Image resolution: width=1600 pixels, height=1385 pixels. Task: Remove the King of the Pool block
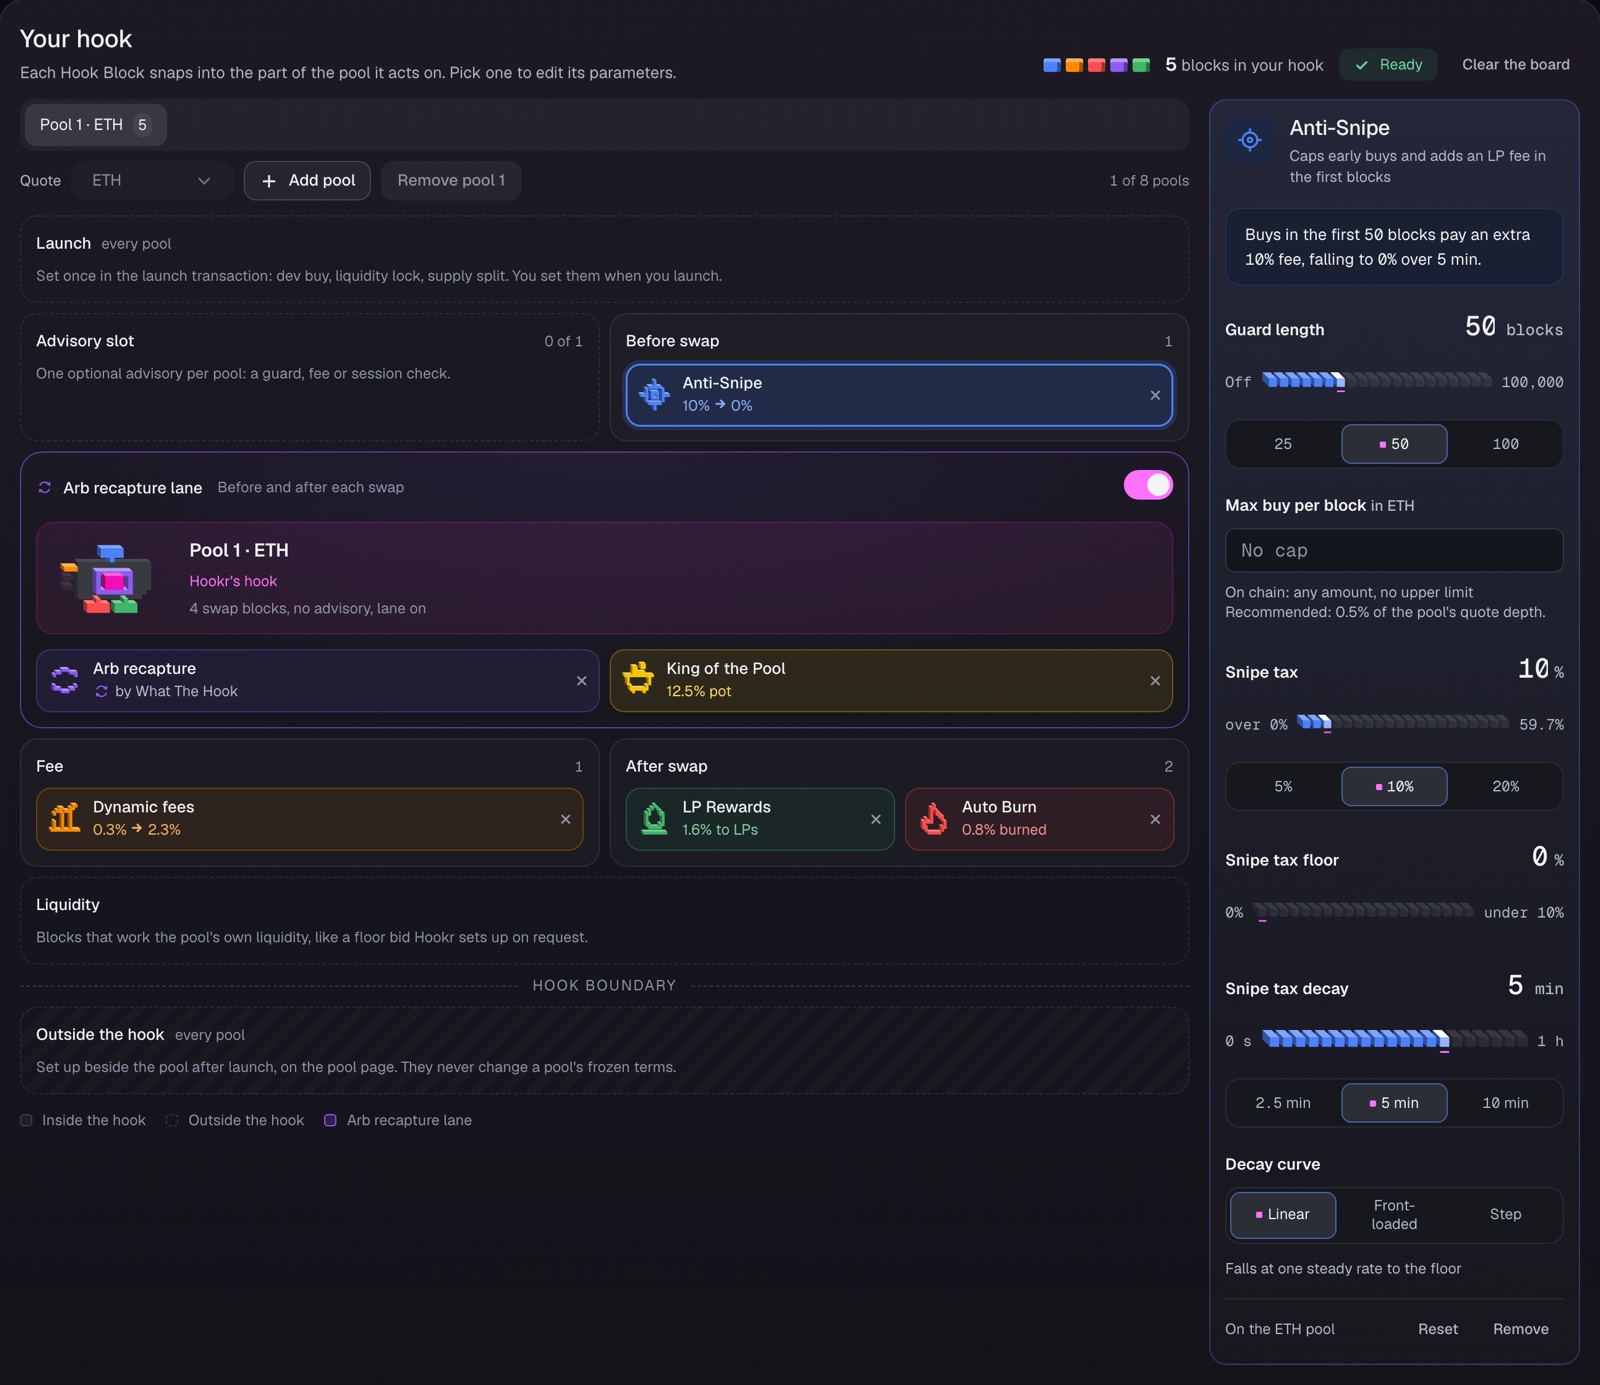(x=1155, y=681)
